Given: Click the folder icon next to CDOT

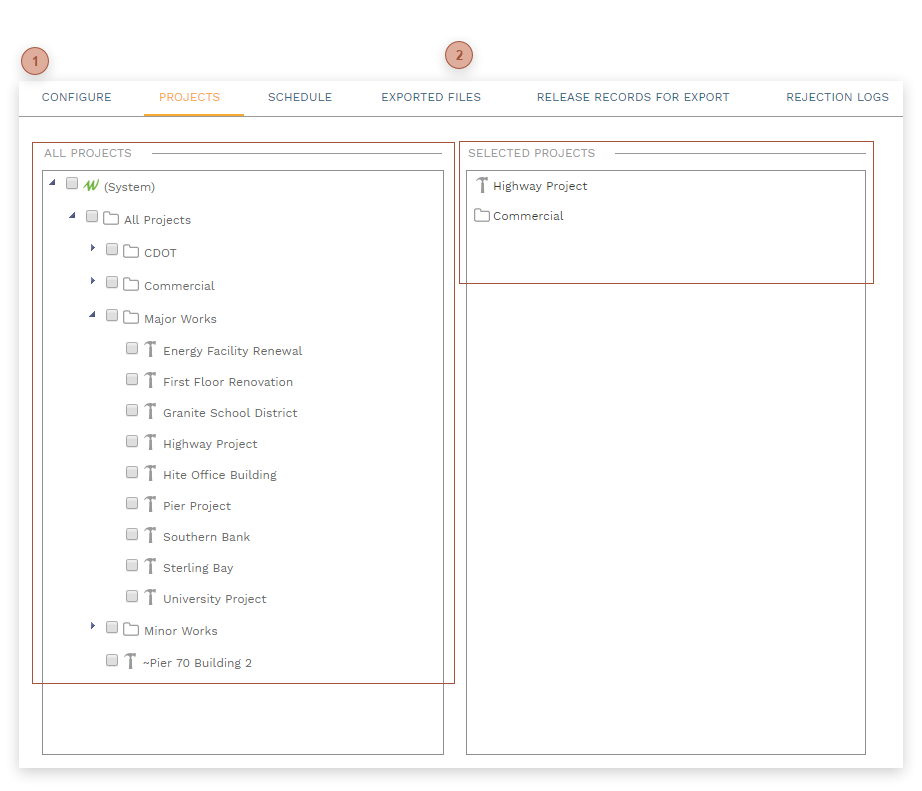Looking at the screenshot, I should (x=130, y=252).
